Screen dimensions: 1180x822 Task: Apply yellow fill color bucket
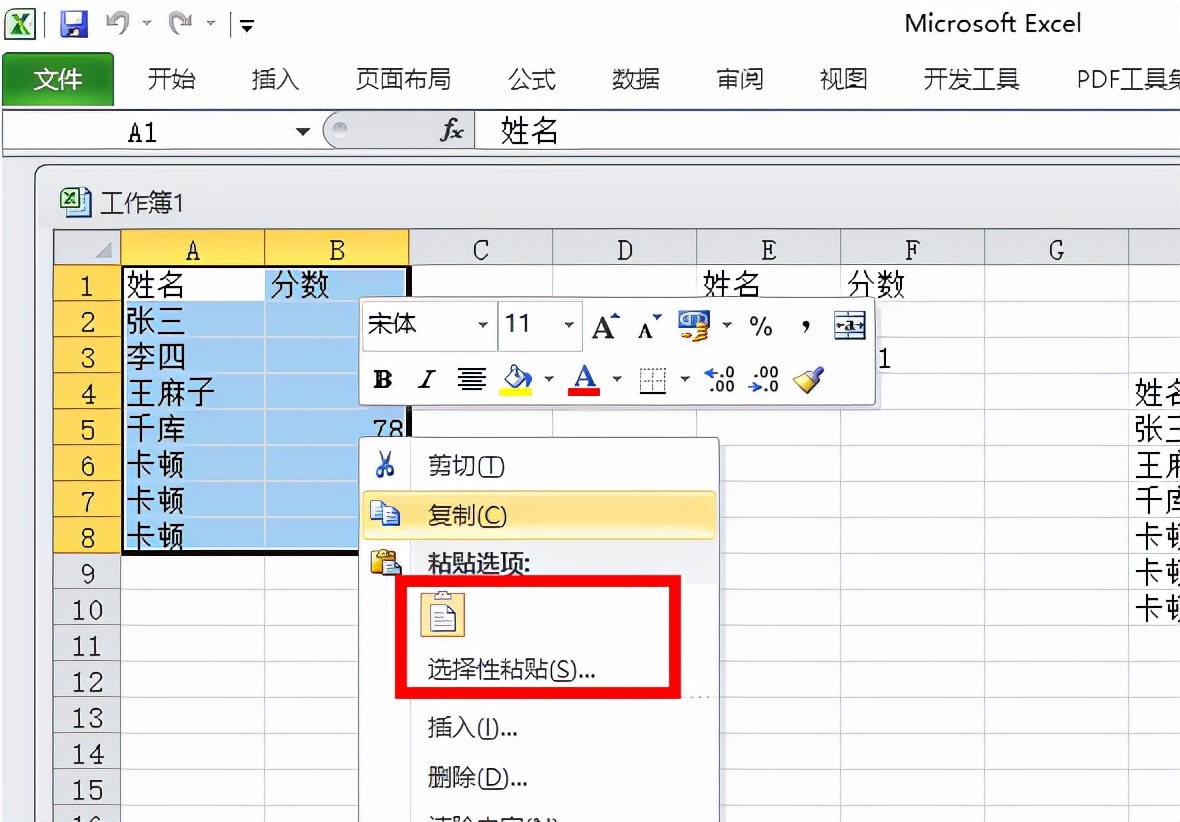click(x=517, y=379)
